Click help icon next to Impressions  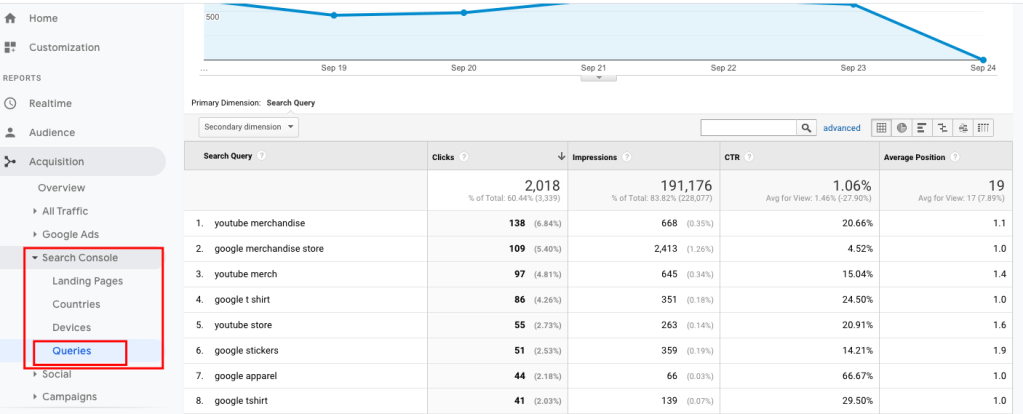(627, 157)
